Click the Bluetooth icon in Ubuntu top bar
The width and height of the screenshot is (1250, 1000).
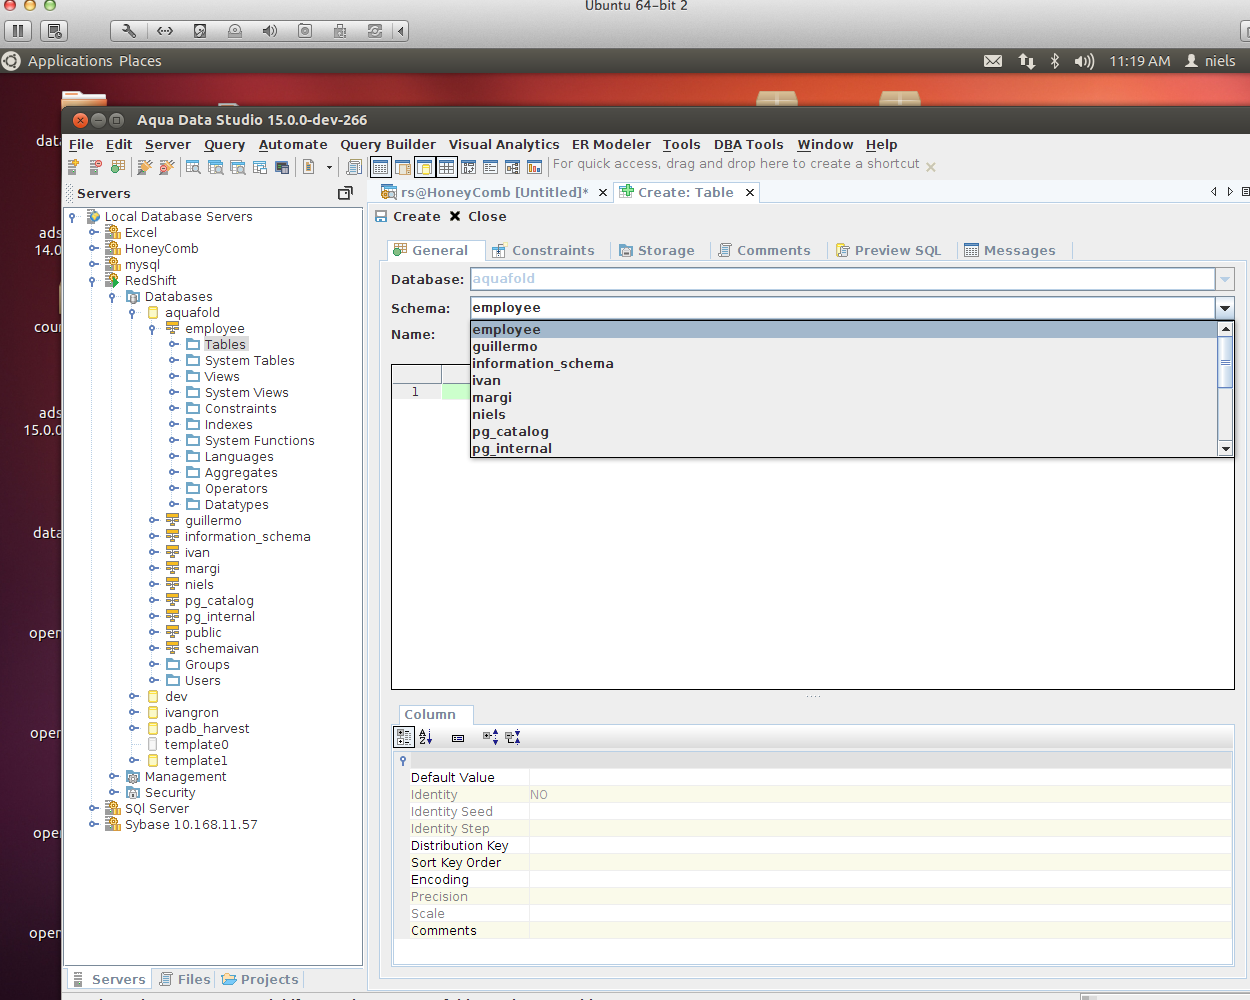1054,61
